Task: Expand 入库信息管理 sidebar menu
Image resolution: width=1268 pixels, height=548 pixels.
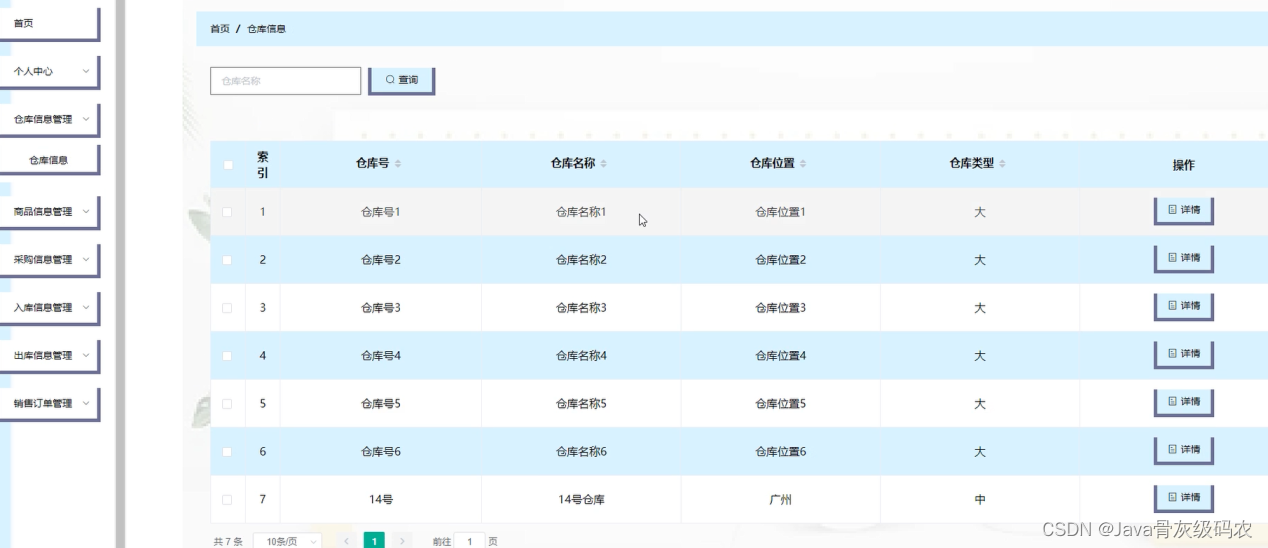Action: 50,308
